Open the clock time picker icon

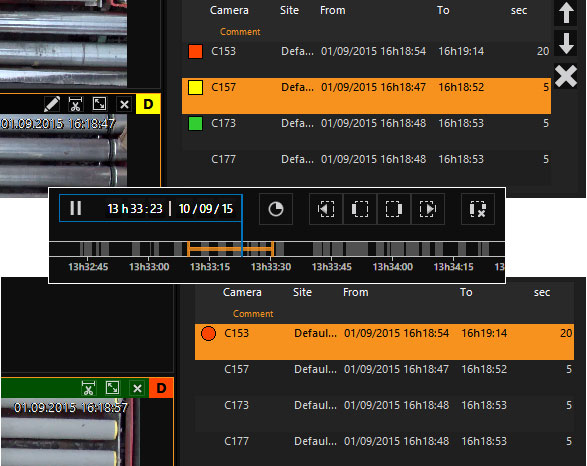276,209
